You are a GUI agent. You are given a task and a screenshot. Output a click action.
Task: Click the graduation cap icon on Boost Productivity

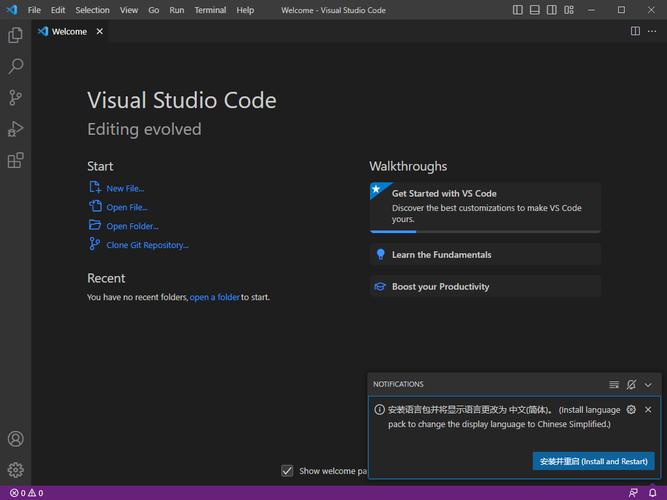coord(380,287)
